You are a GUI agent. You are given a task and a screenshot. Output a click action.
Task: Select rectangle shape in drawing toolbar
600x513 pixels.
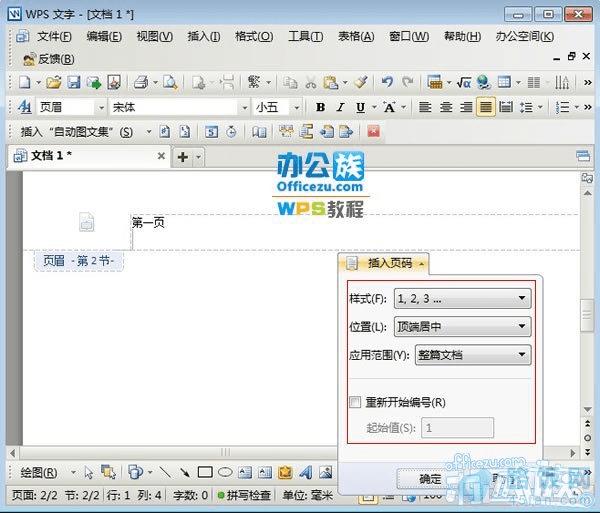pyautogui.click(x=205, y=472)
